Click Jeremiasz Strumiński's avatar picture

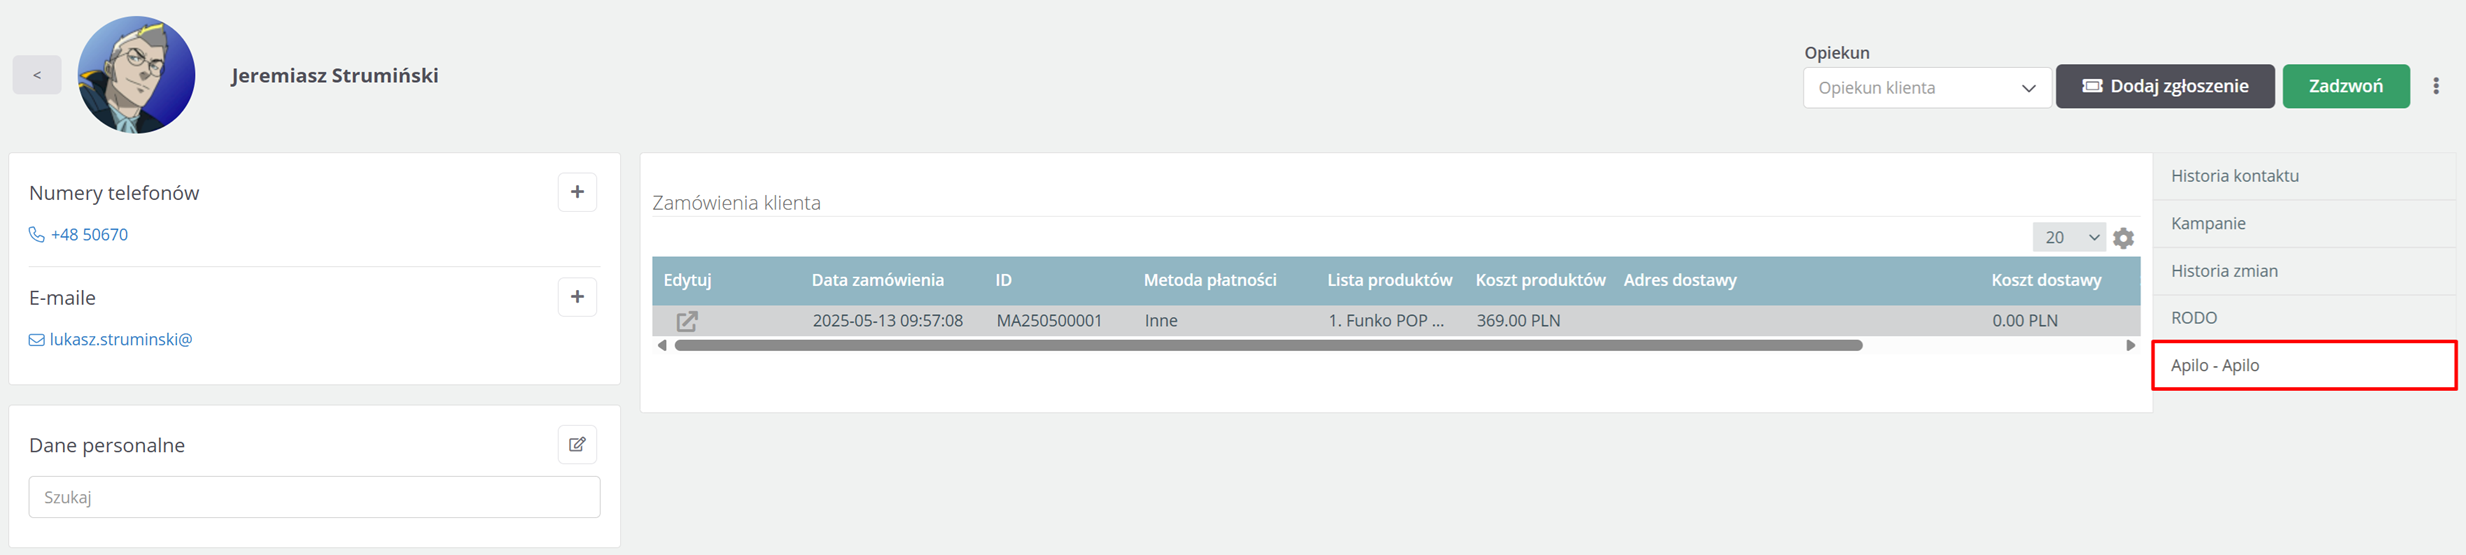pyautogui.click(x=136, y=75)
